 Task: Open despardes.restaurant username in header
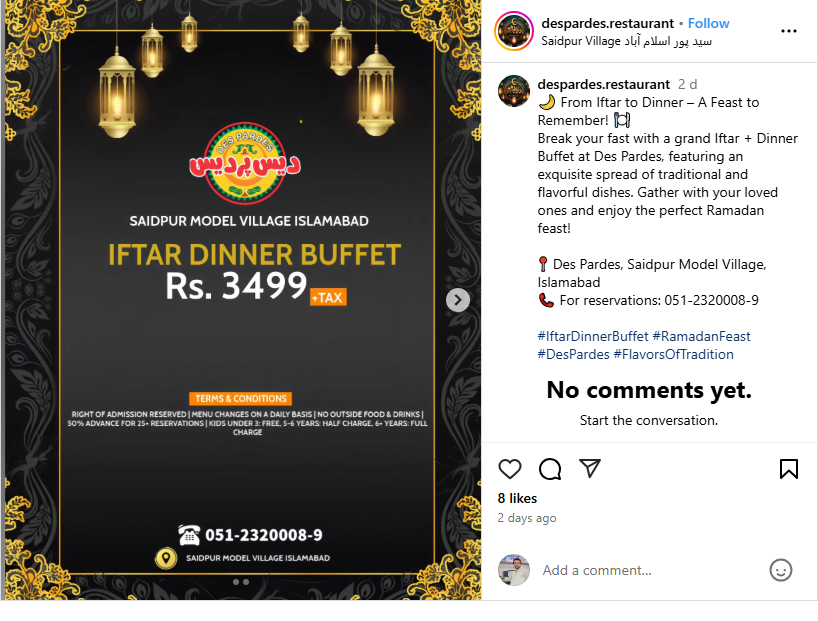(x=608, y=23)
